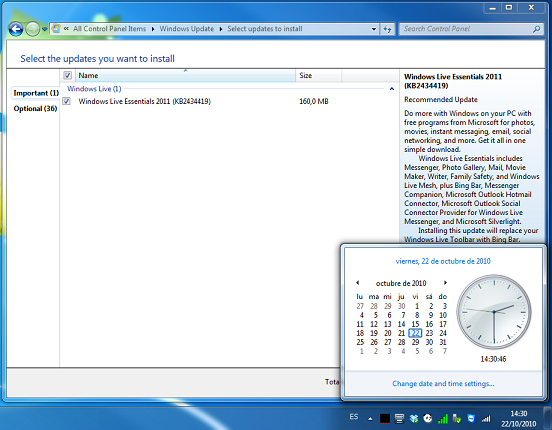Toggle the select-all checkbox in header
The height and width of the screenshot is (430, 552).
68,75
